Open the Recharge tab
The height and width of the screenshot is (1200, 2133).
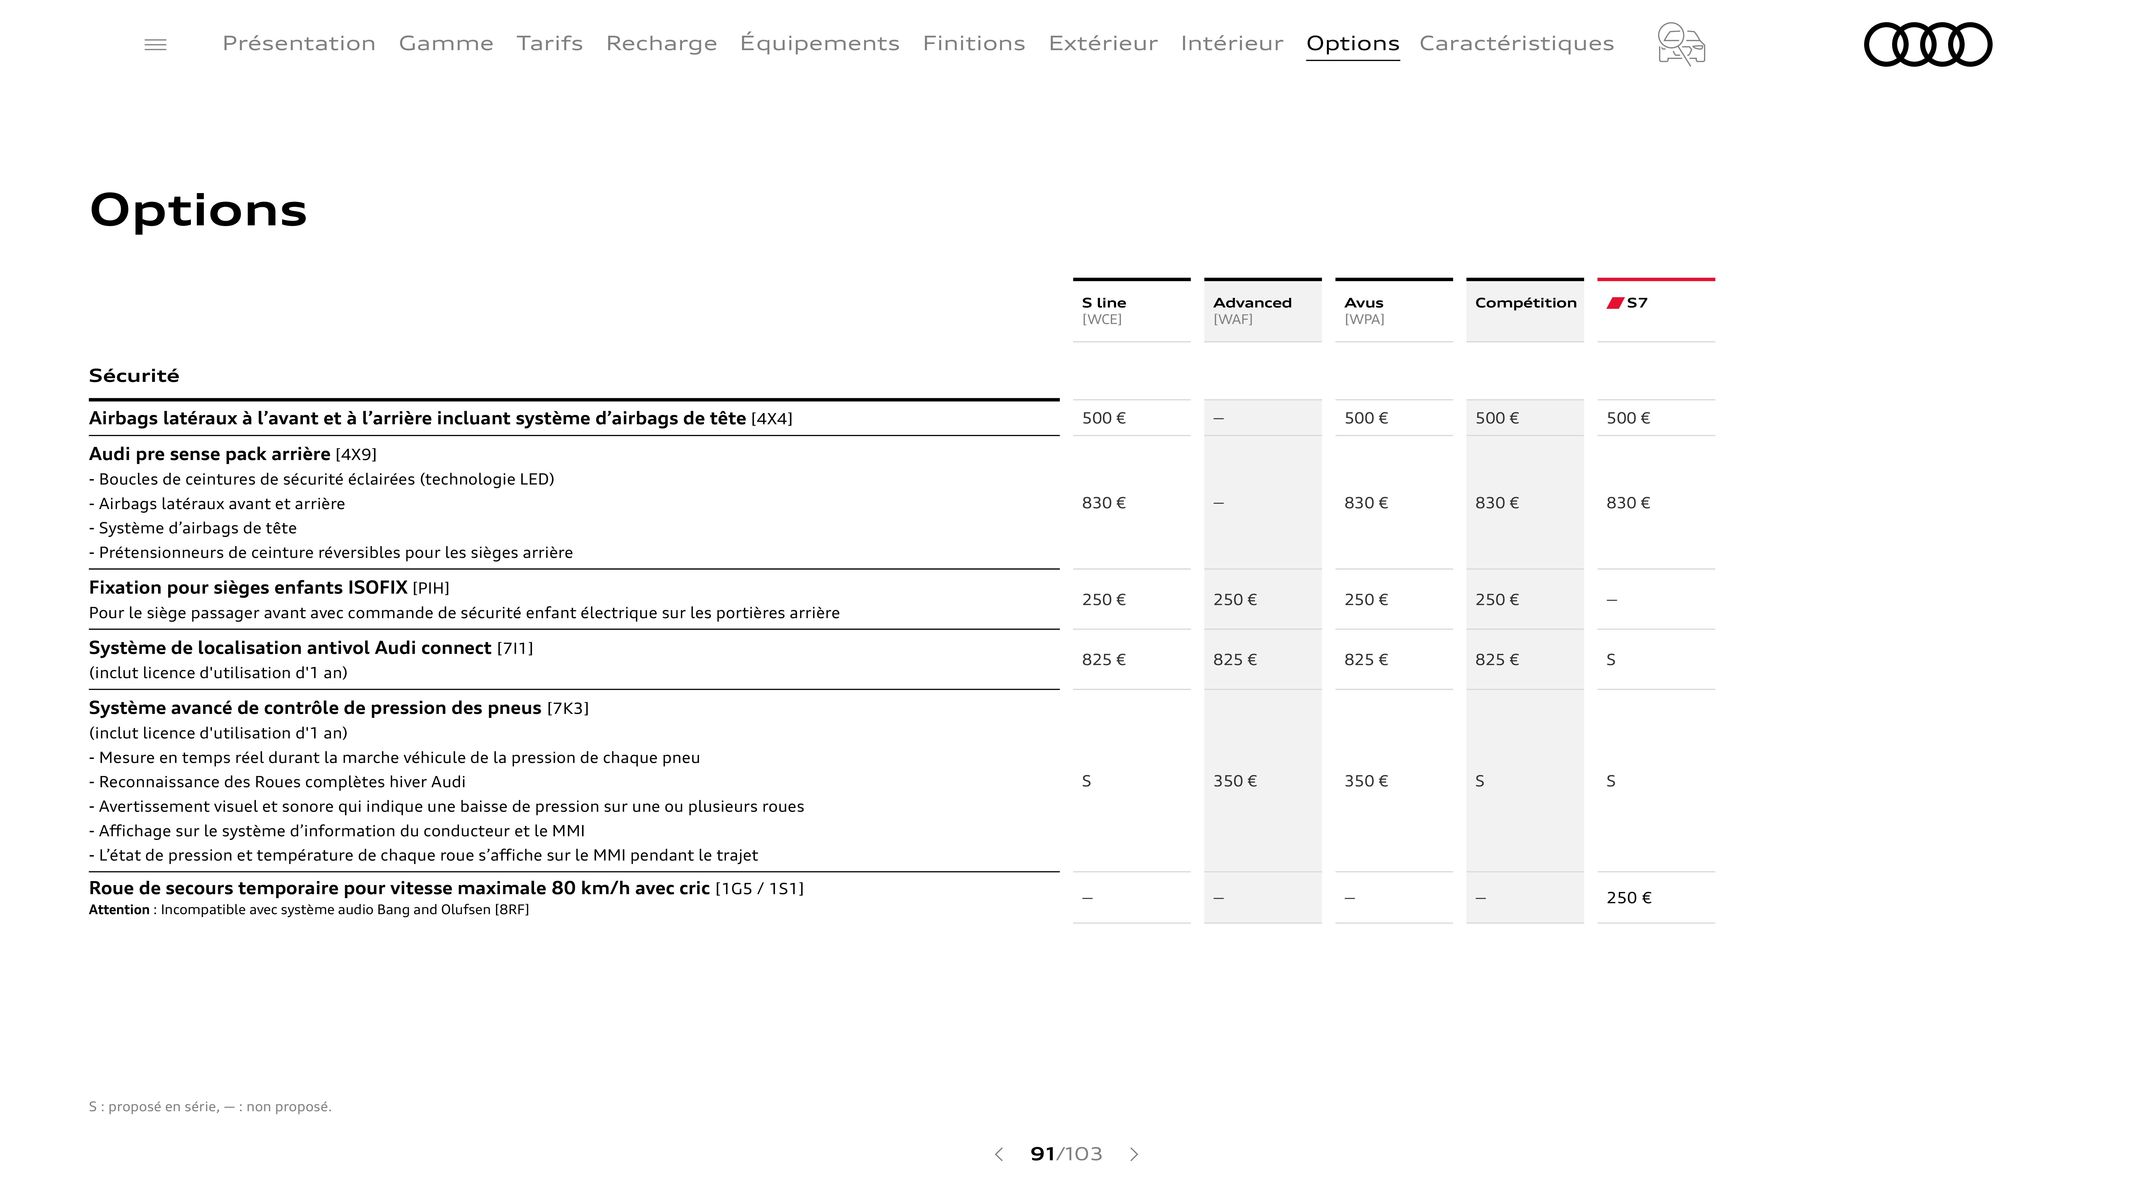(x=661, y=43)
